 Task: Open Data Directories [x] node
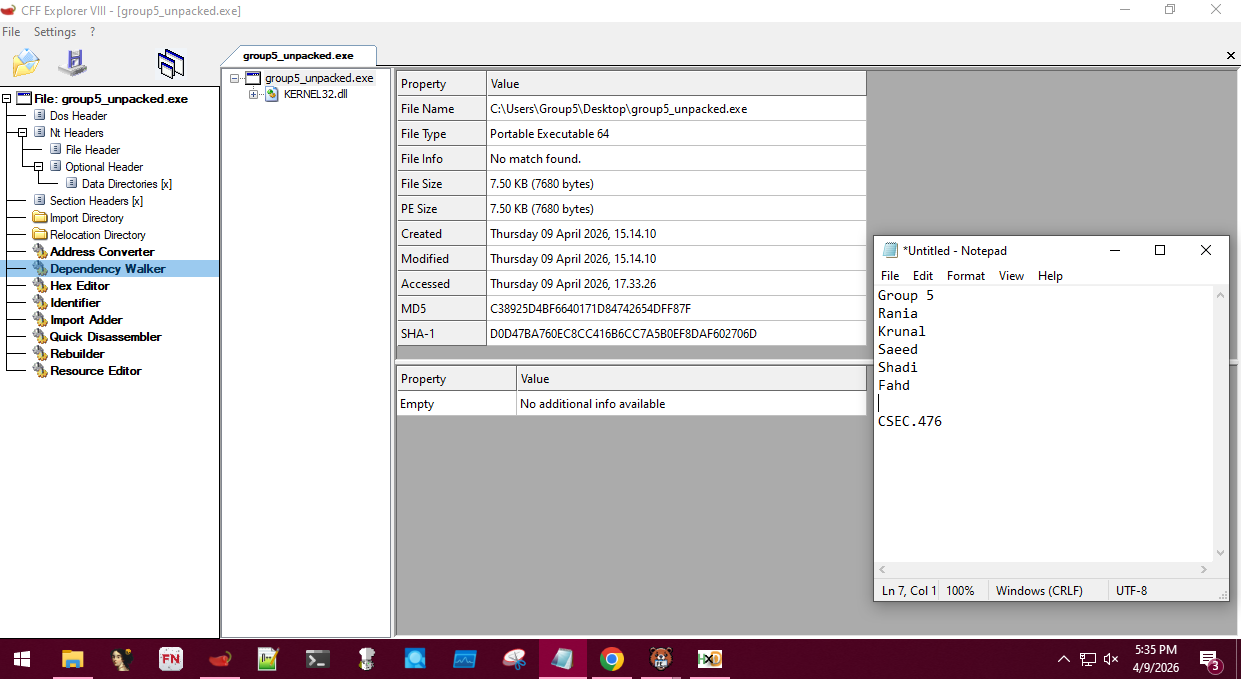coord(127,184)
